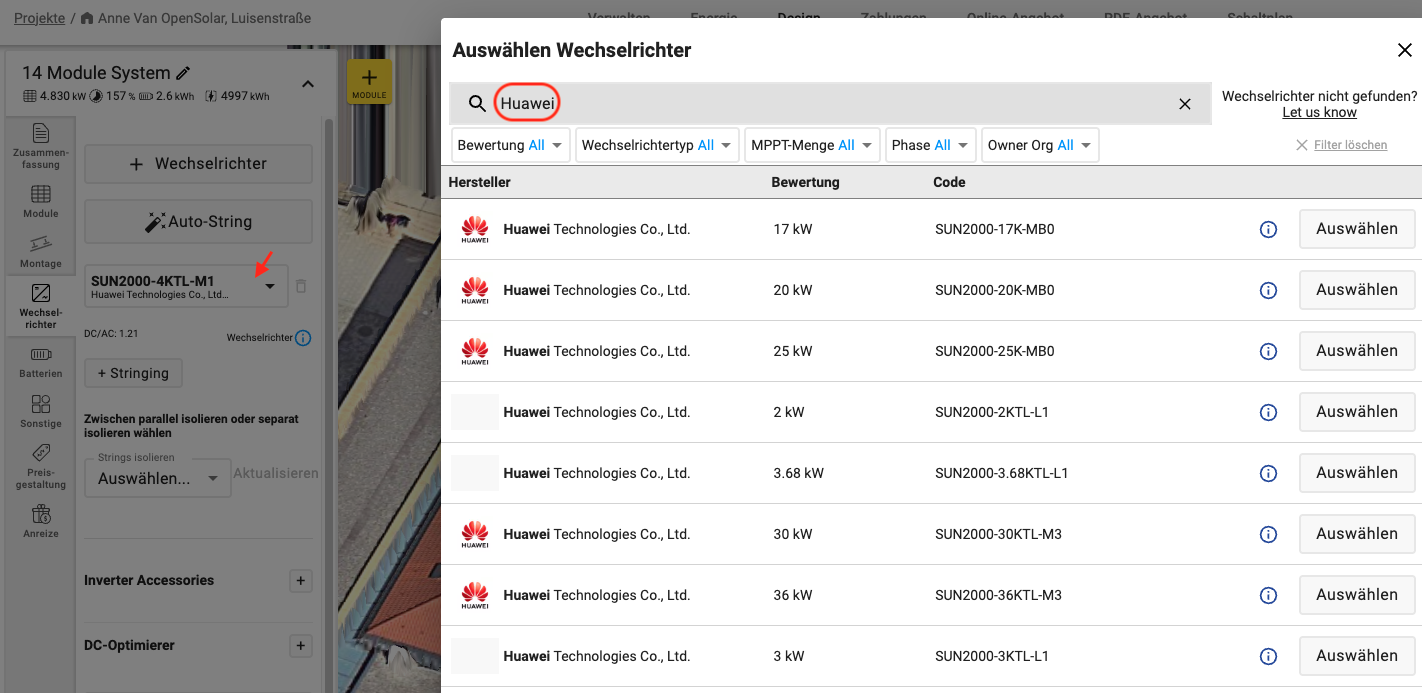Viewport: 1422px width, 693px height.
Task: Edit the 14 Module System name with pencil
Action: click(x=183, y=73)
